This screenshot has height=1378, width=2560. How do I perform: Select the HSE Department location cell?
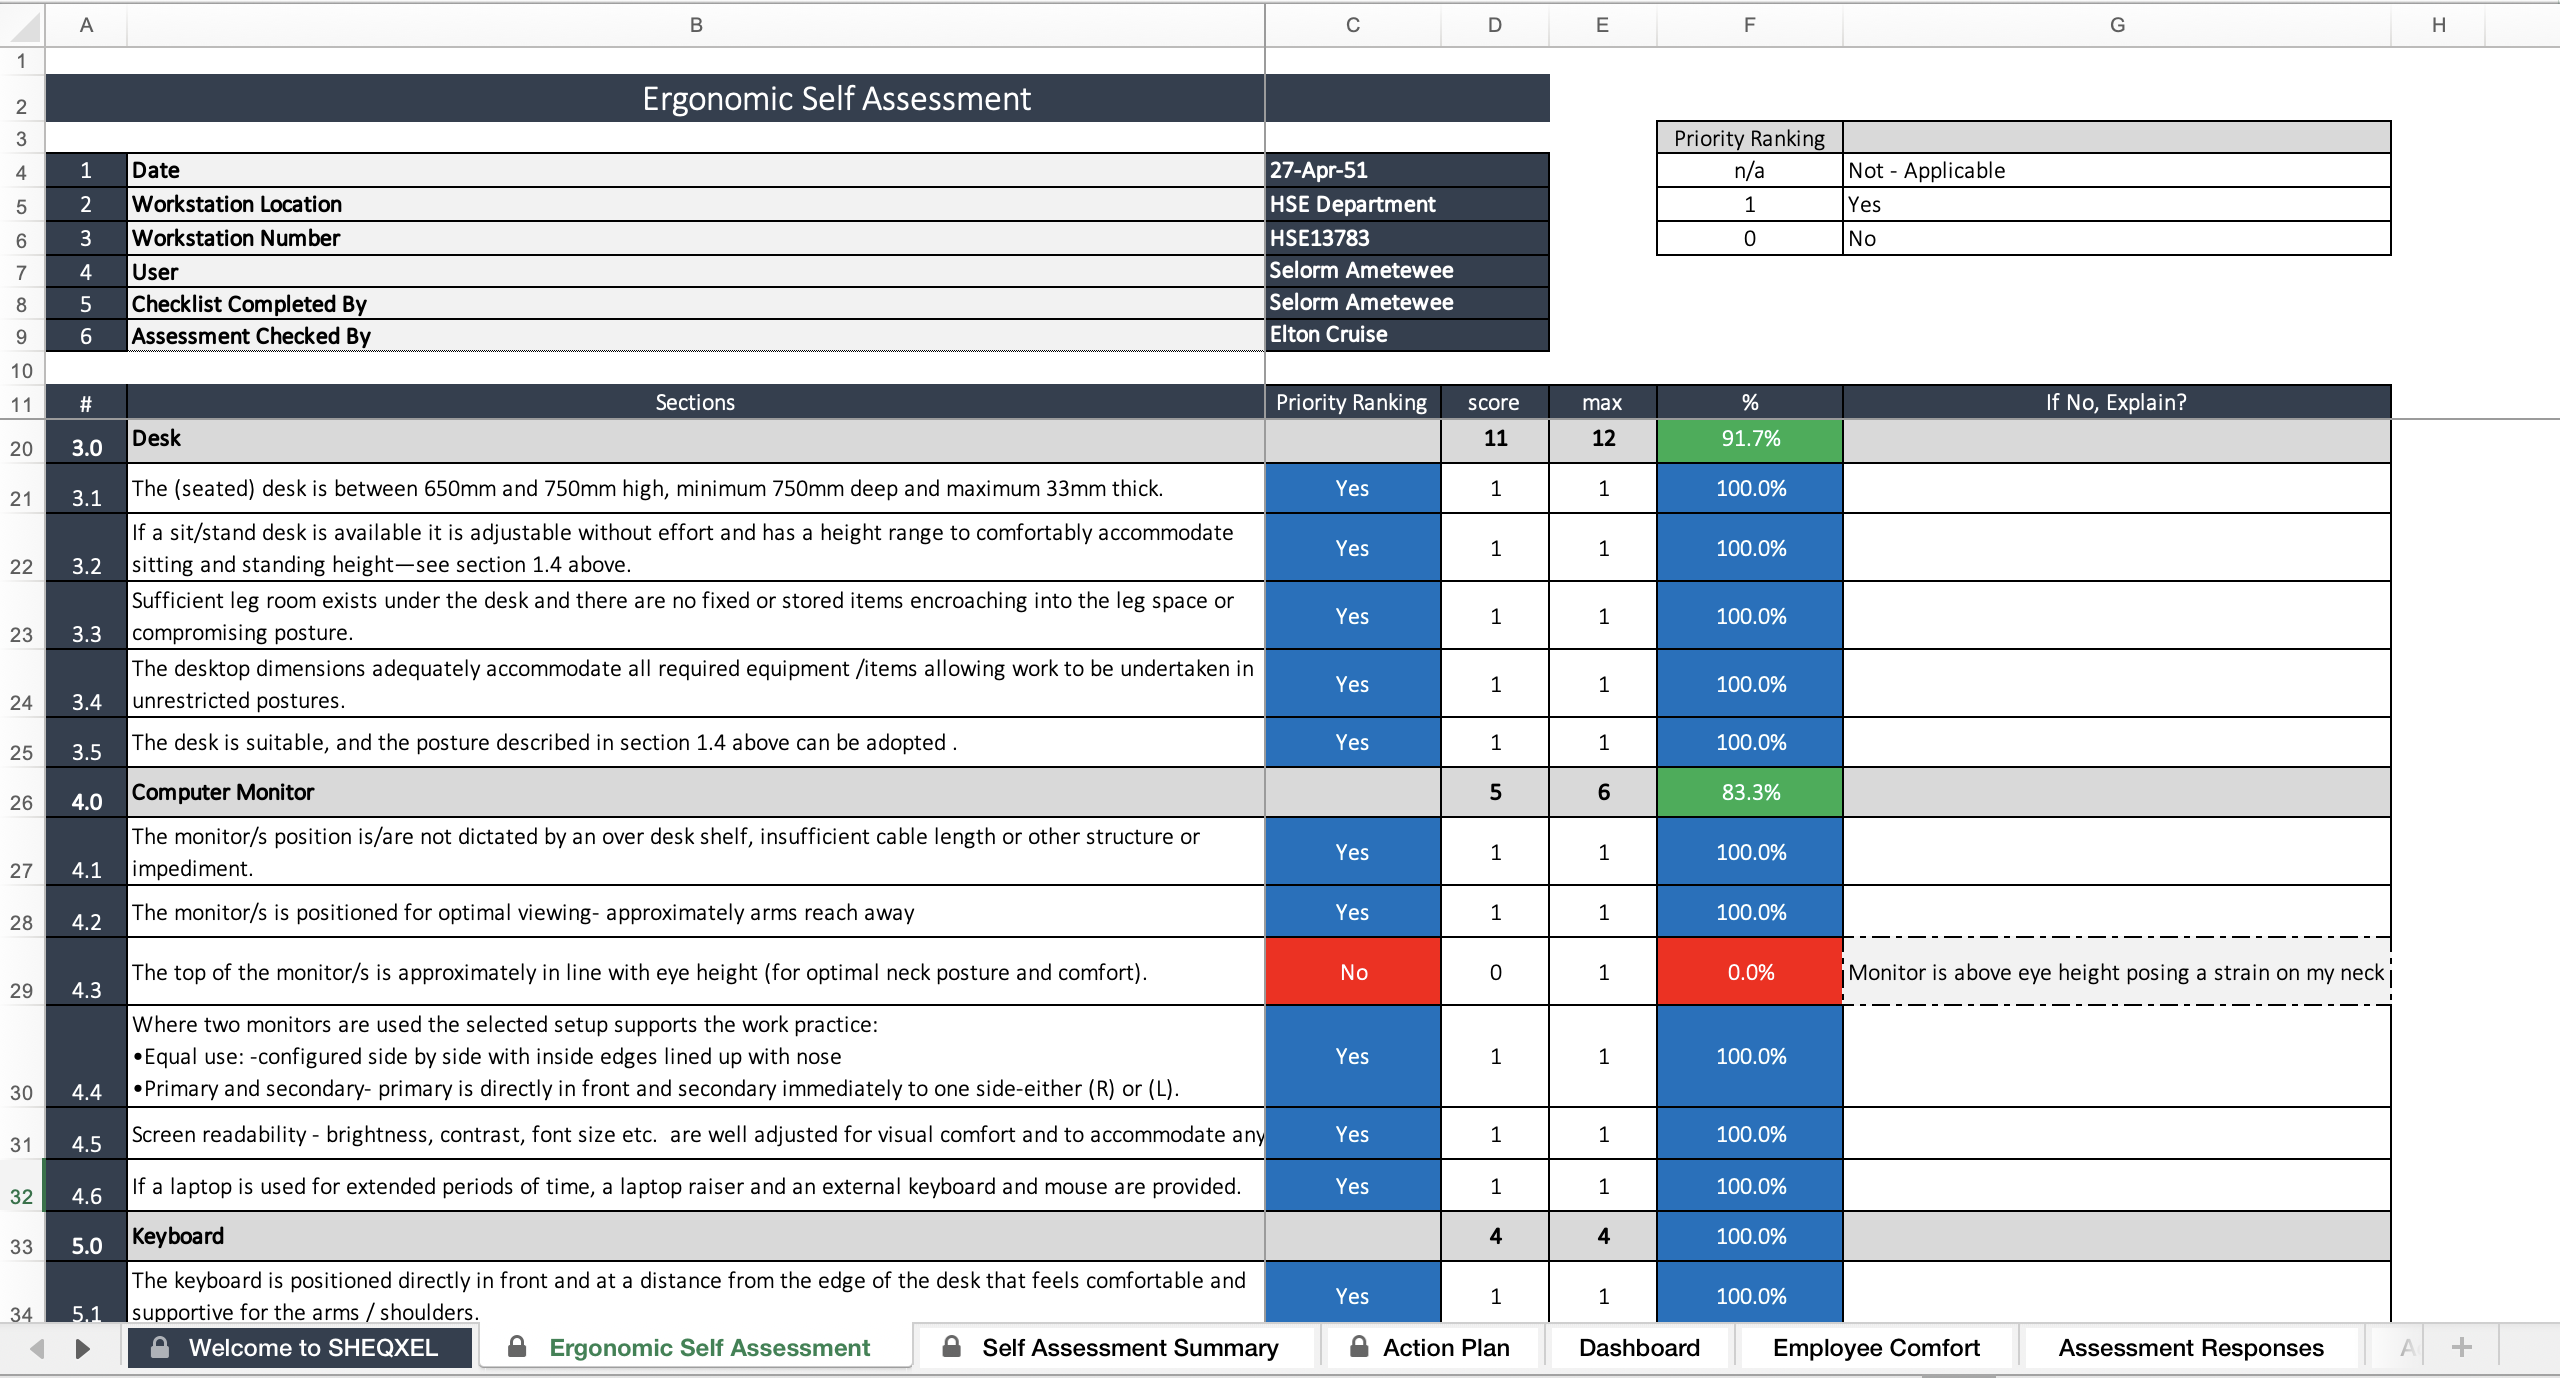pyautogui.click(x=1407, y=204)
